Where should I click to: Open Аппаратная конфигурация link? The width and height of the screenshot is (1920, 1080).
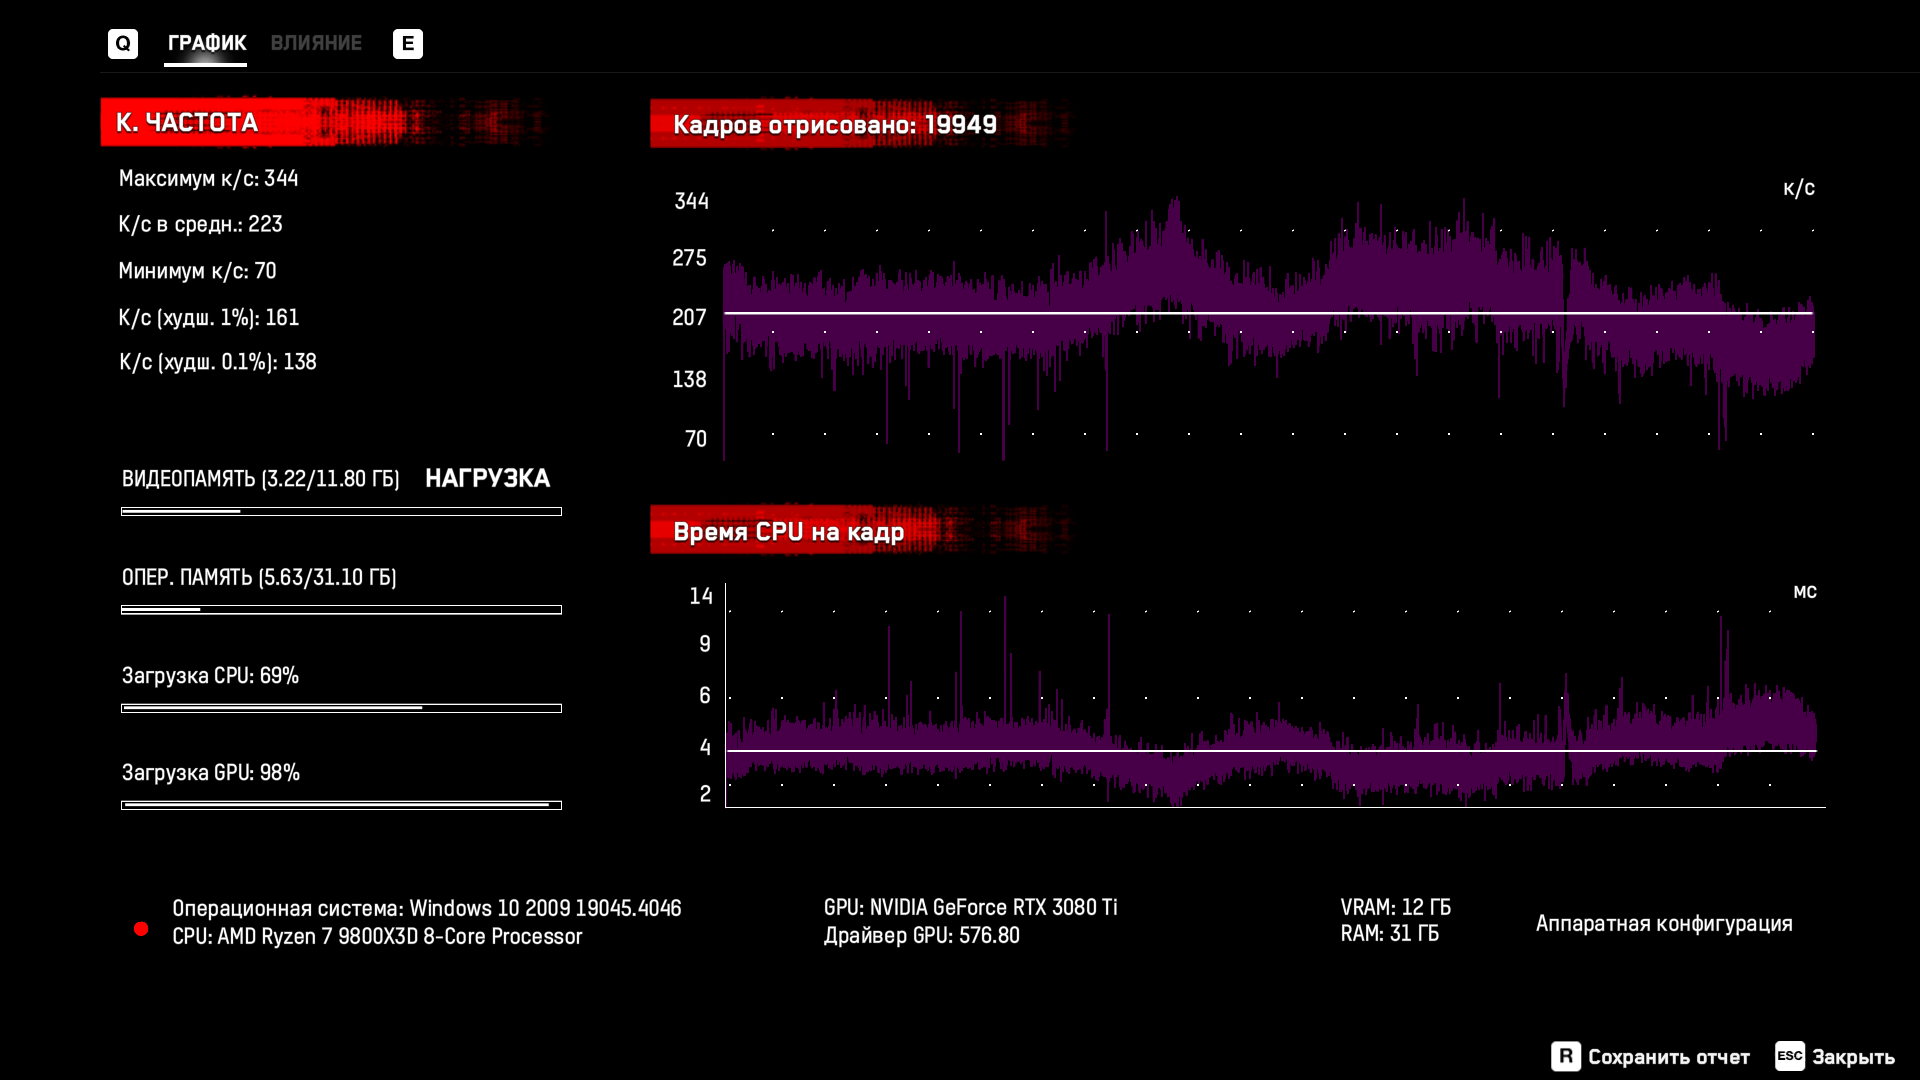click(x=1663, y=923)
